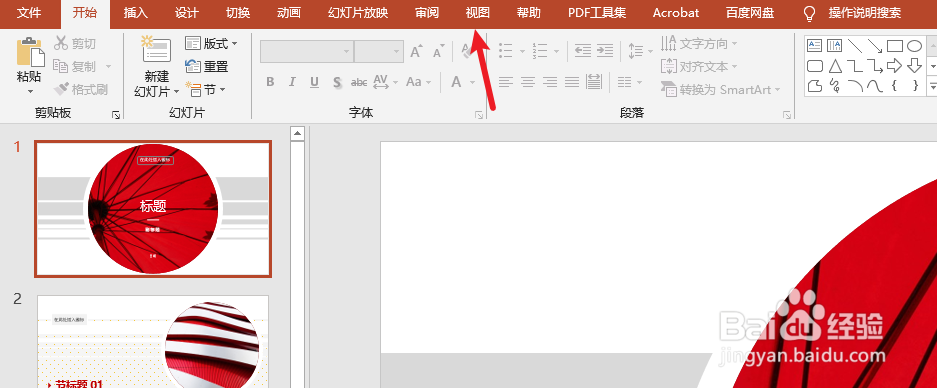Select the Freeform shape
The height and width of the screenshot is (388, 937).
coord(815,85)
